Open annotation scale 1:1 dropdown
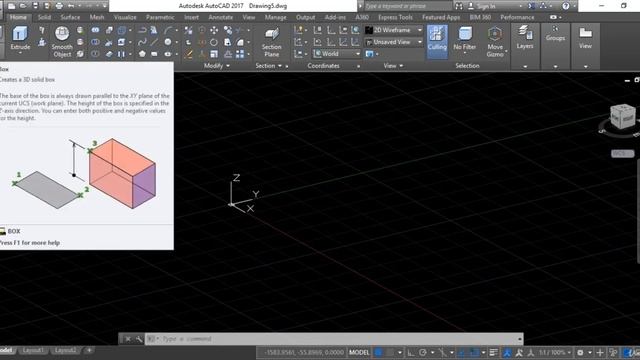 [x=554, y=352]
